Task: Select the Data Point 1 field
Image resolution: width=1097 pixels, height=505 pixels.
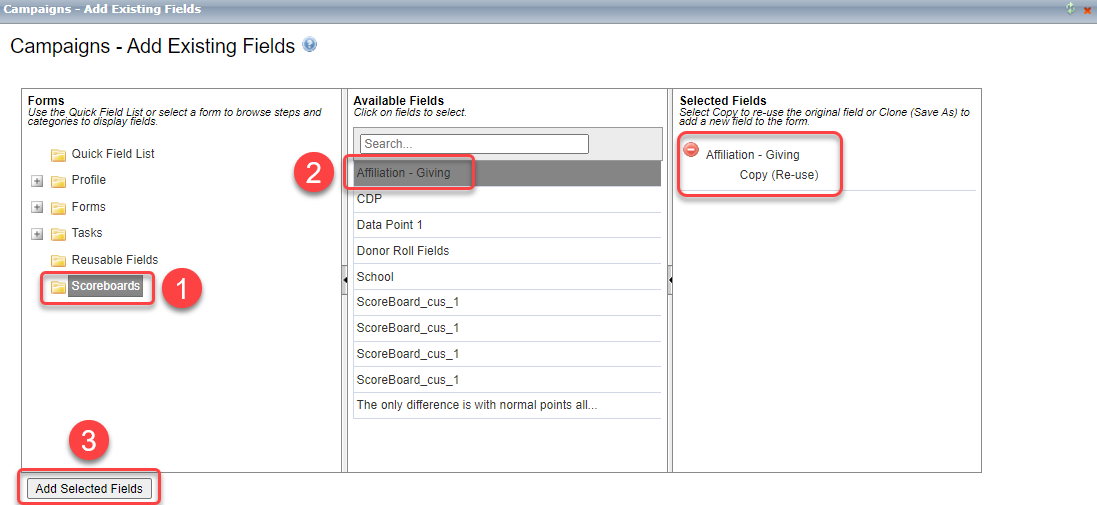Action: click(x=389, y=225)
